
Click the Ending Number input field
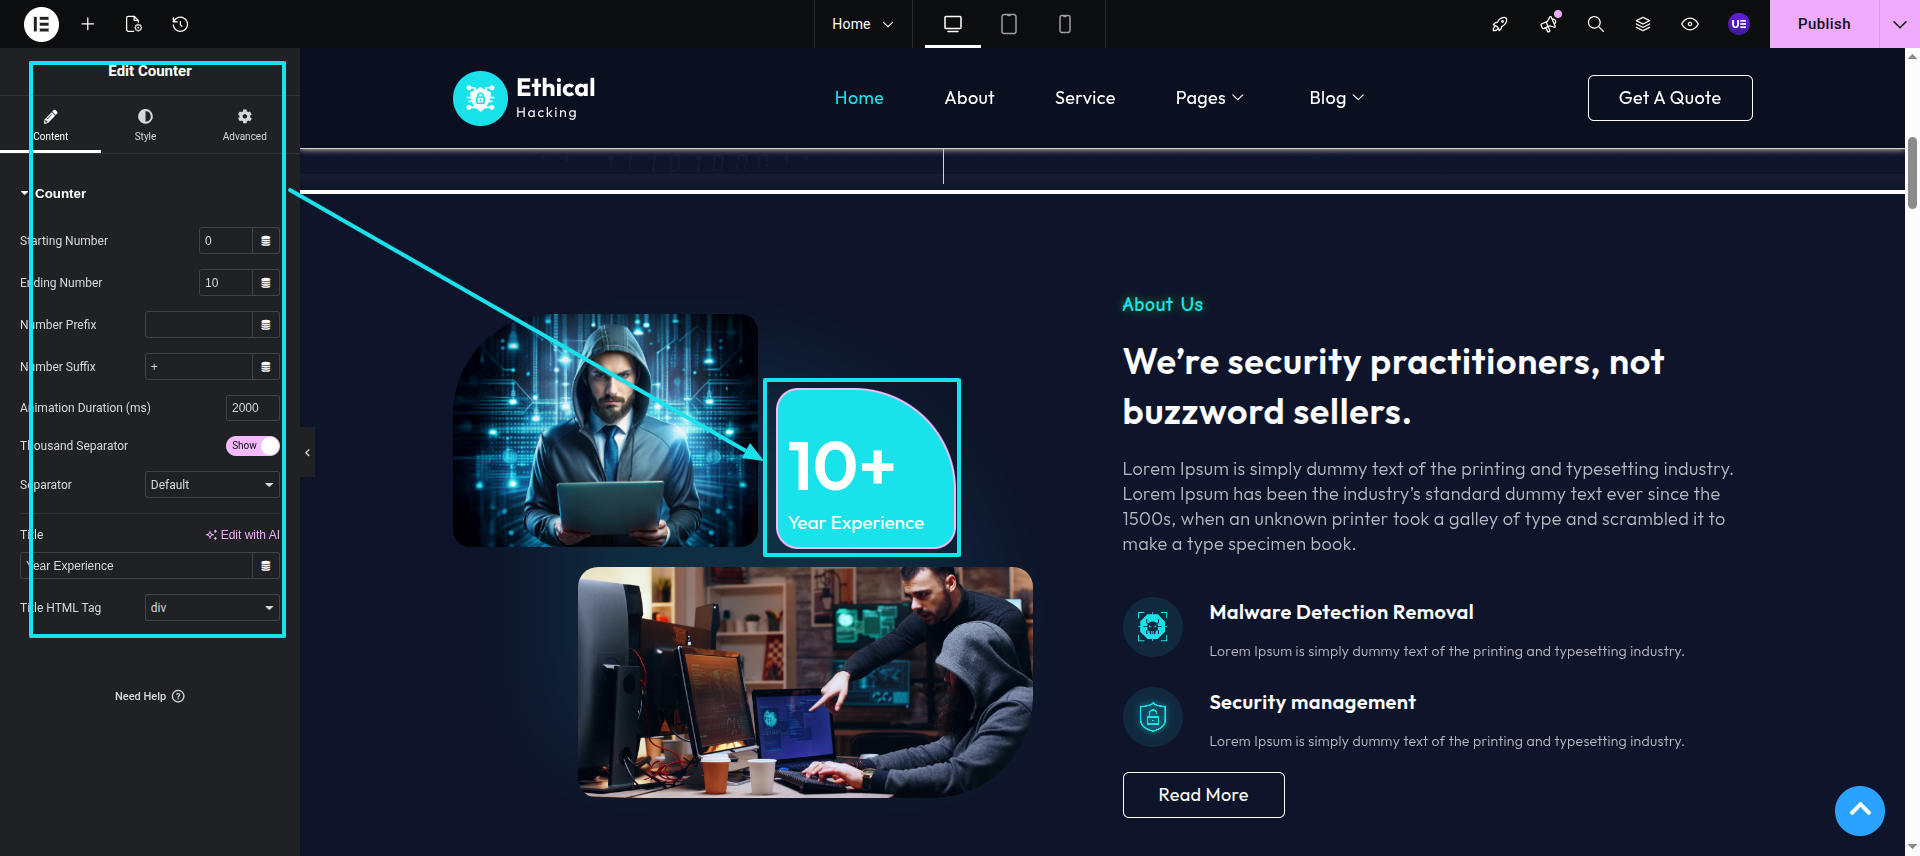click(x=225, y=283)
